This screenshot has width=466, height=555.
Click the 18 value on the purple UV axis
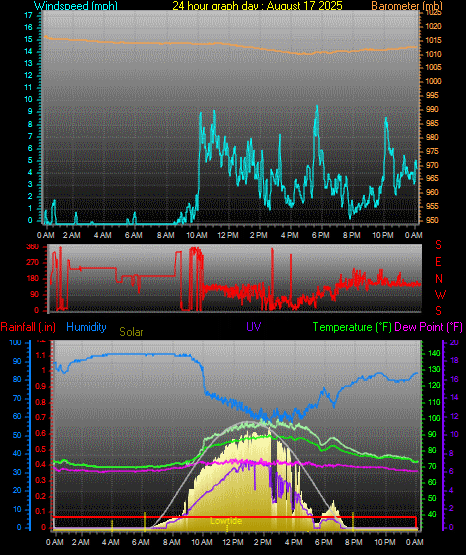454,360
